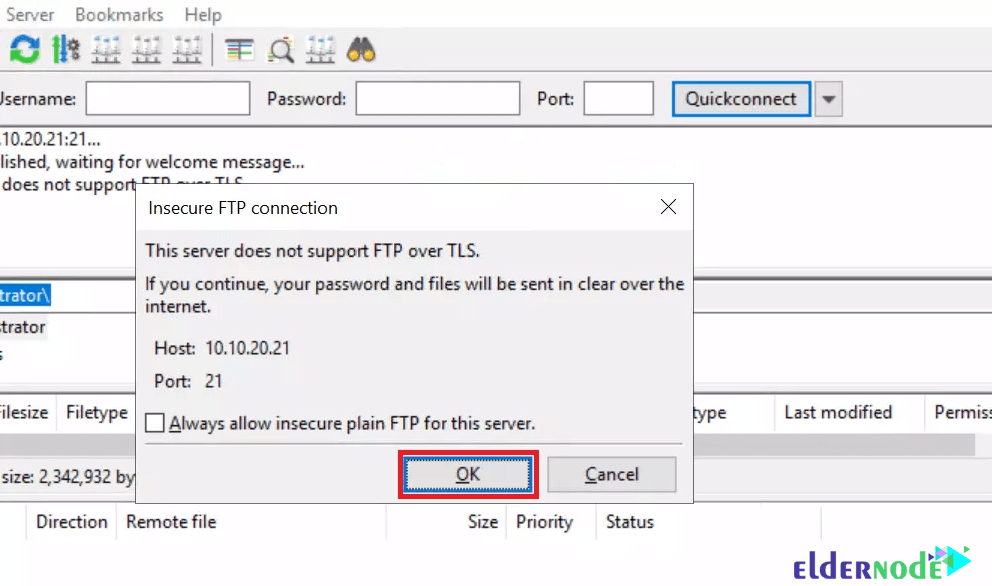Open the transfer settings icon with gear
992x586 pixels.
[66, 49]
